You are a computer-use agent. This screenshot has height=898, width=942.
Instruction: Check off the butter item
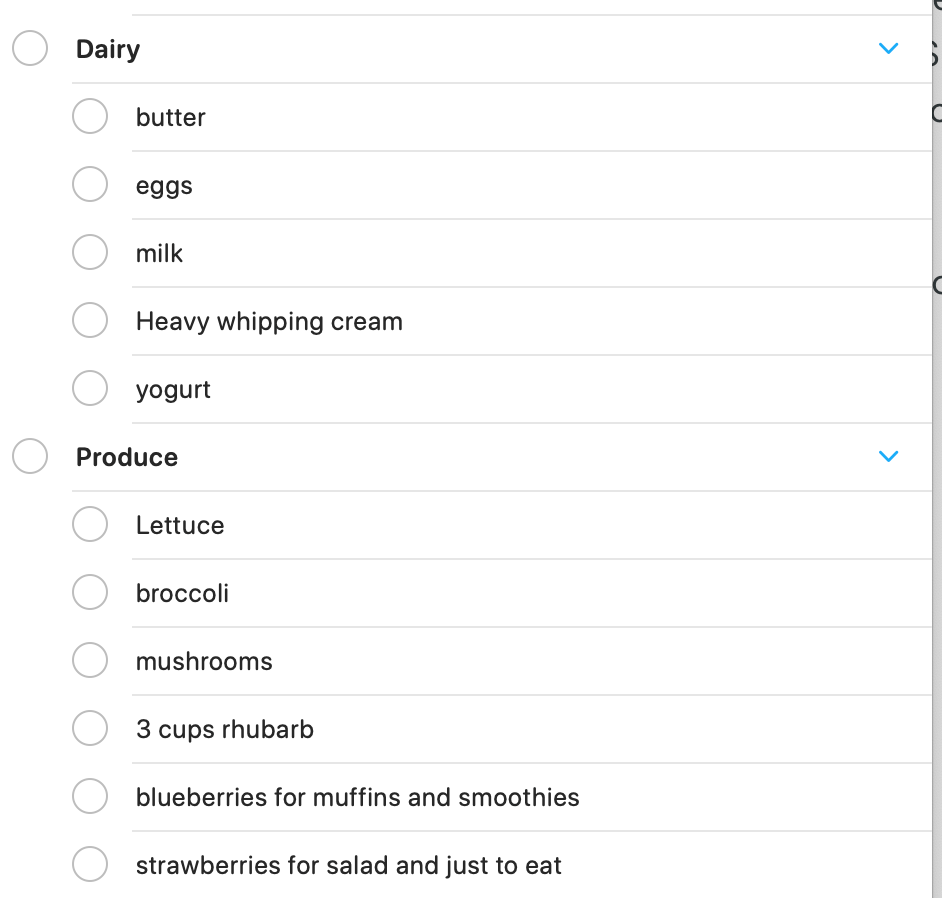click(x=90, y=117)
